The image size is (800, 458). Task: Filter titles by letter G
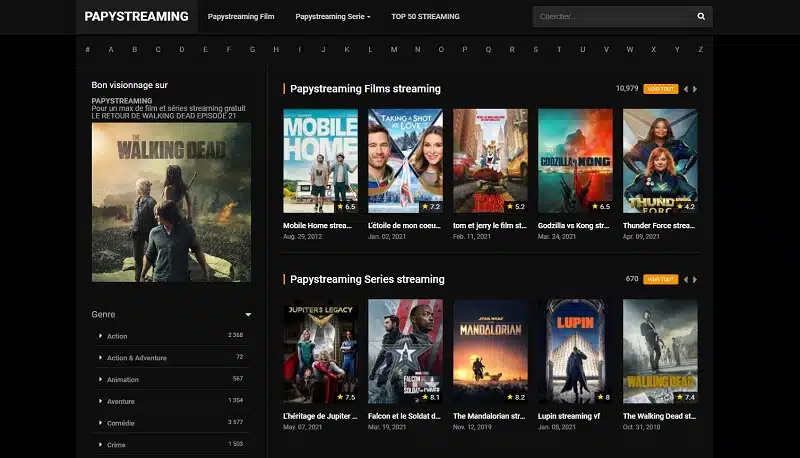[253, 49]
